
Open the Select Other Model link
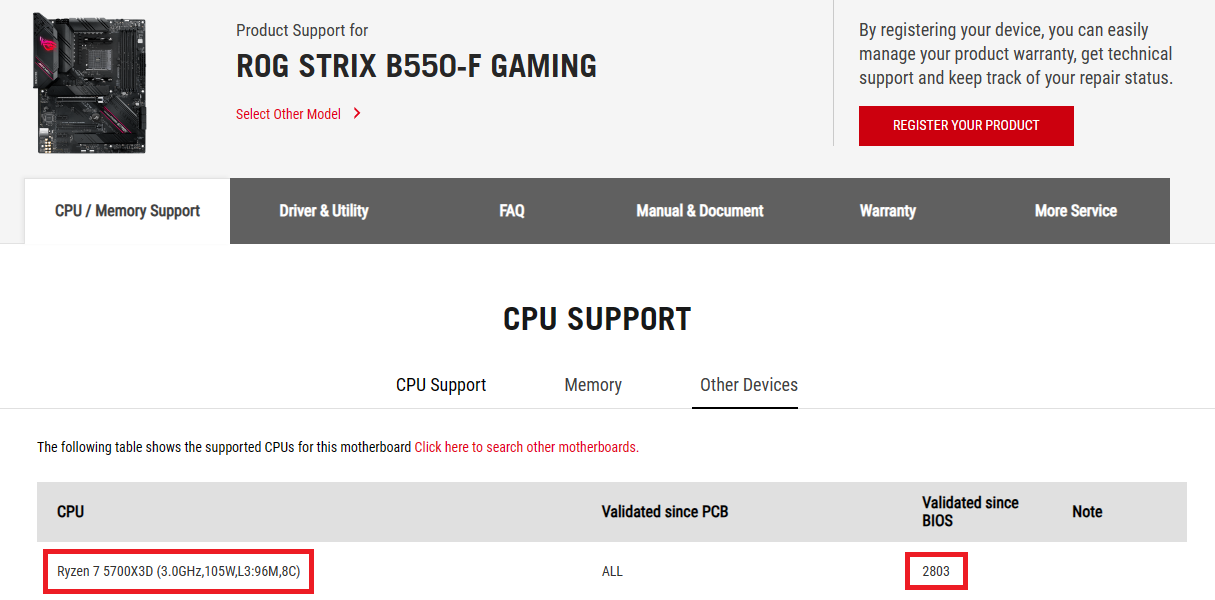click(x=288, y=114)
